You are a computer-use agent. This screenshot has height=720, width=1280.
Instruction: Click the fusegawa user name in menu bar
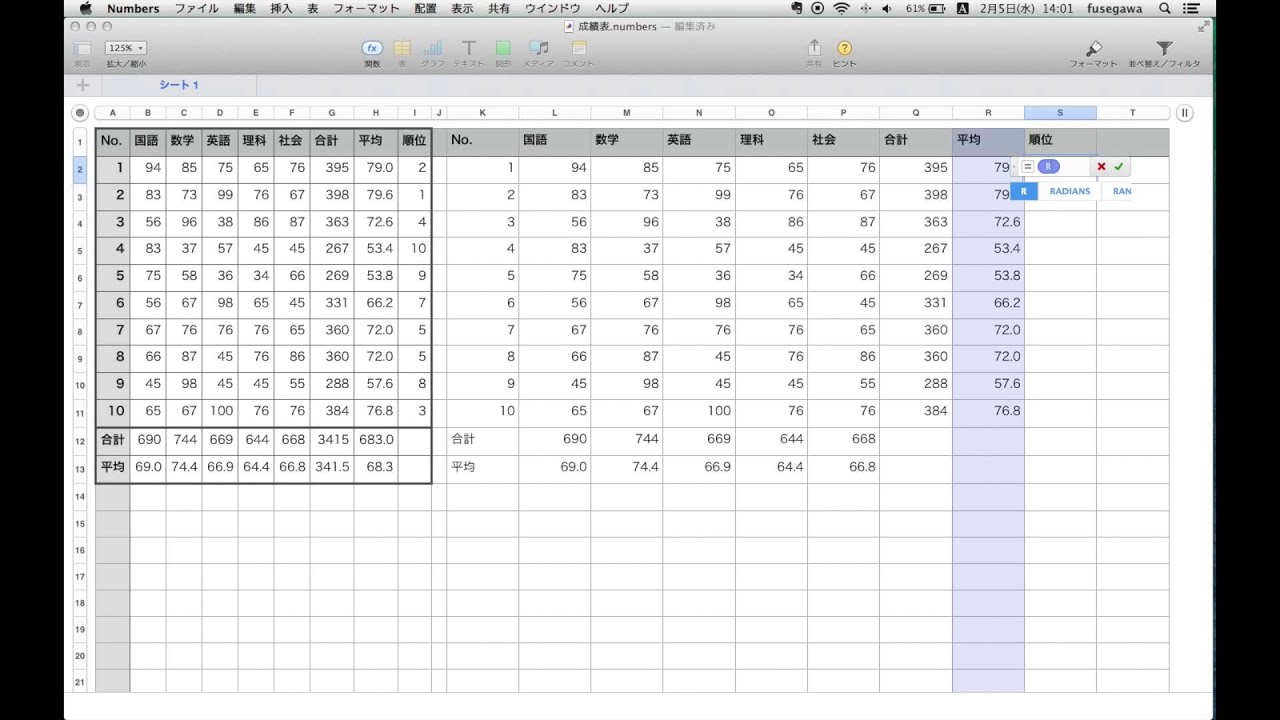[1116, 8]
